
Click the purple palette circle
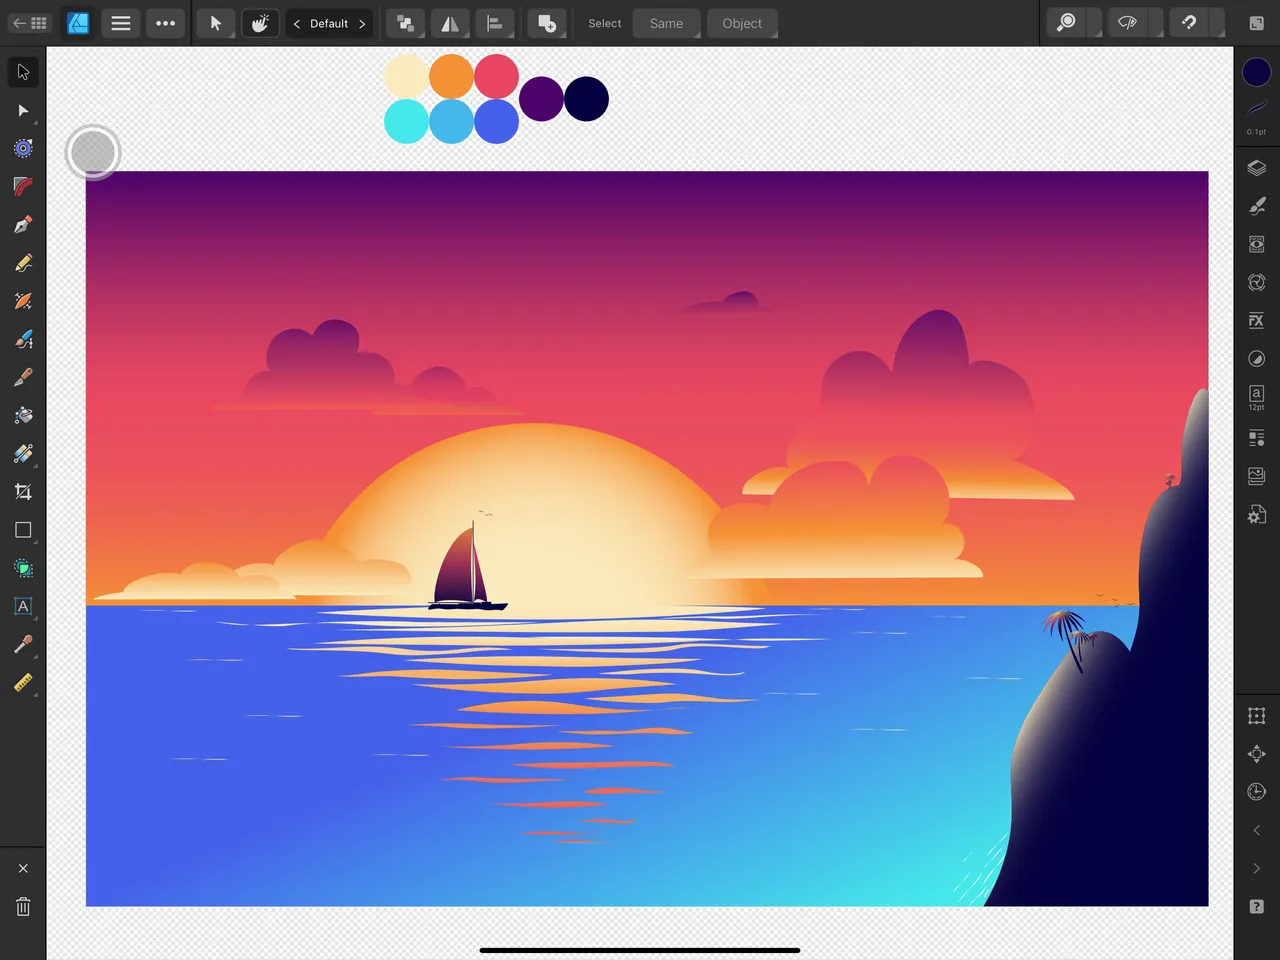[541, 99]
